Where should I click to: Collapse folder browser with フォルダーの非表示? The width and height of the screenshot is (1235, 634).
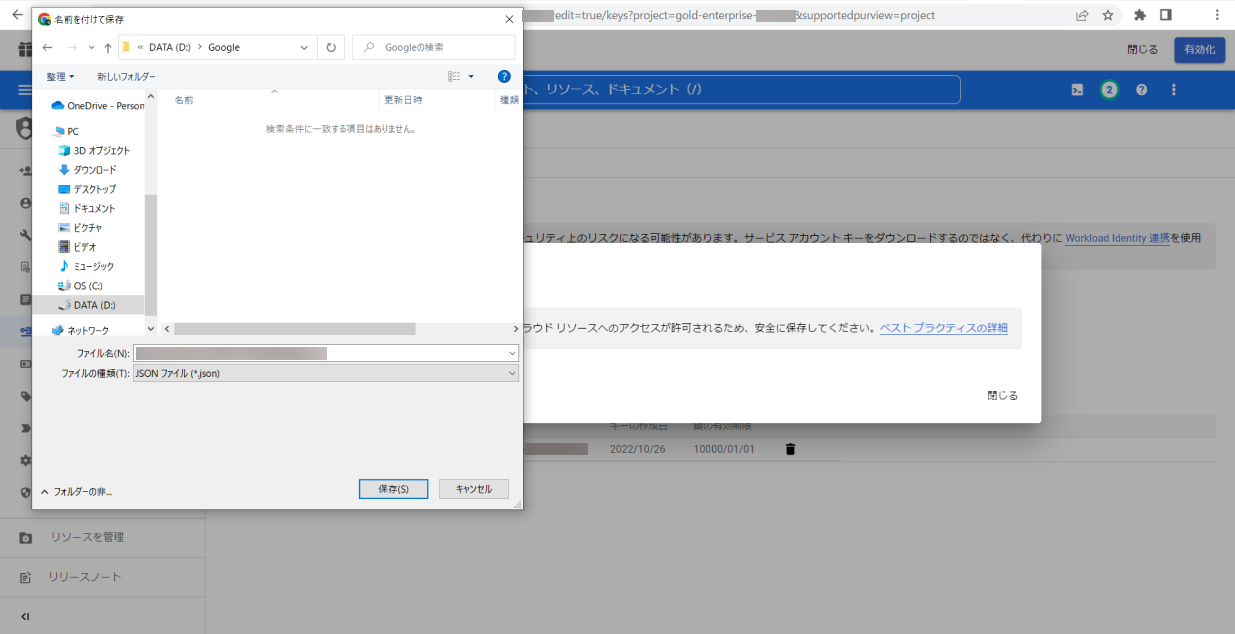(x=76, y=492)
